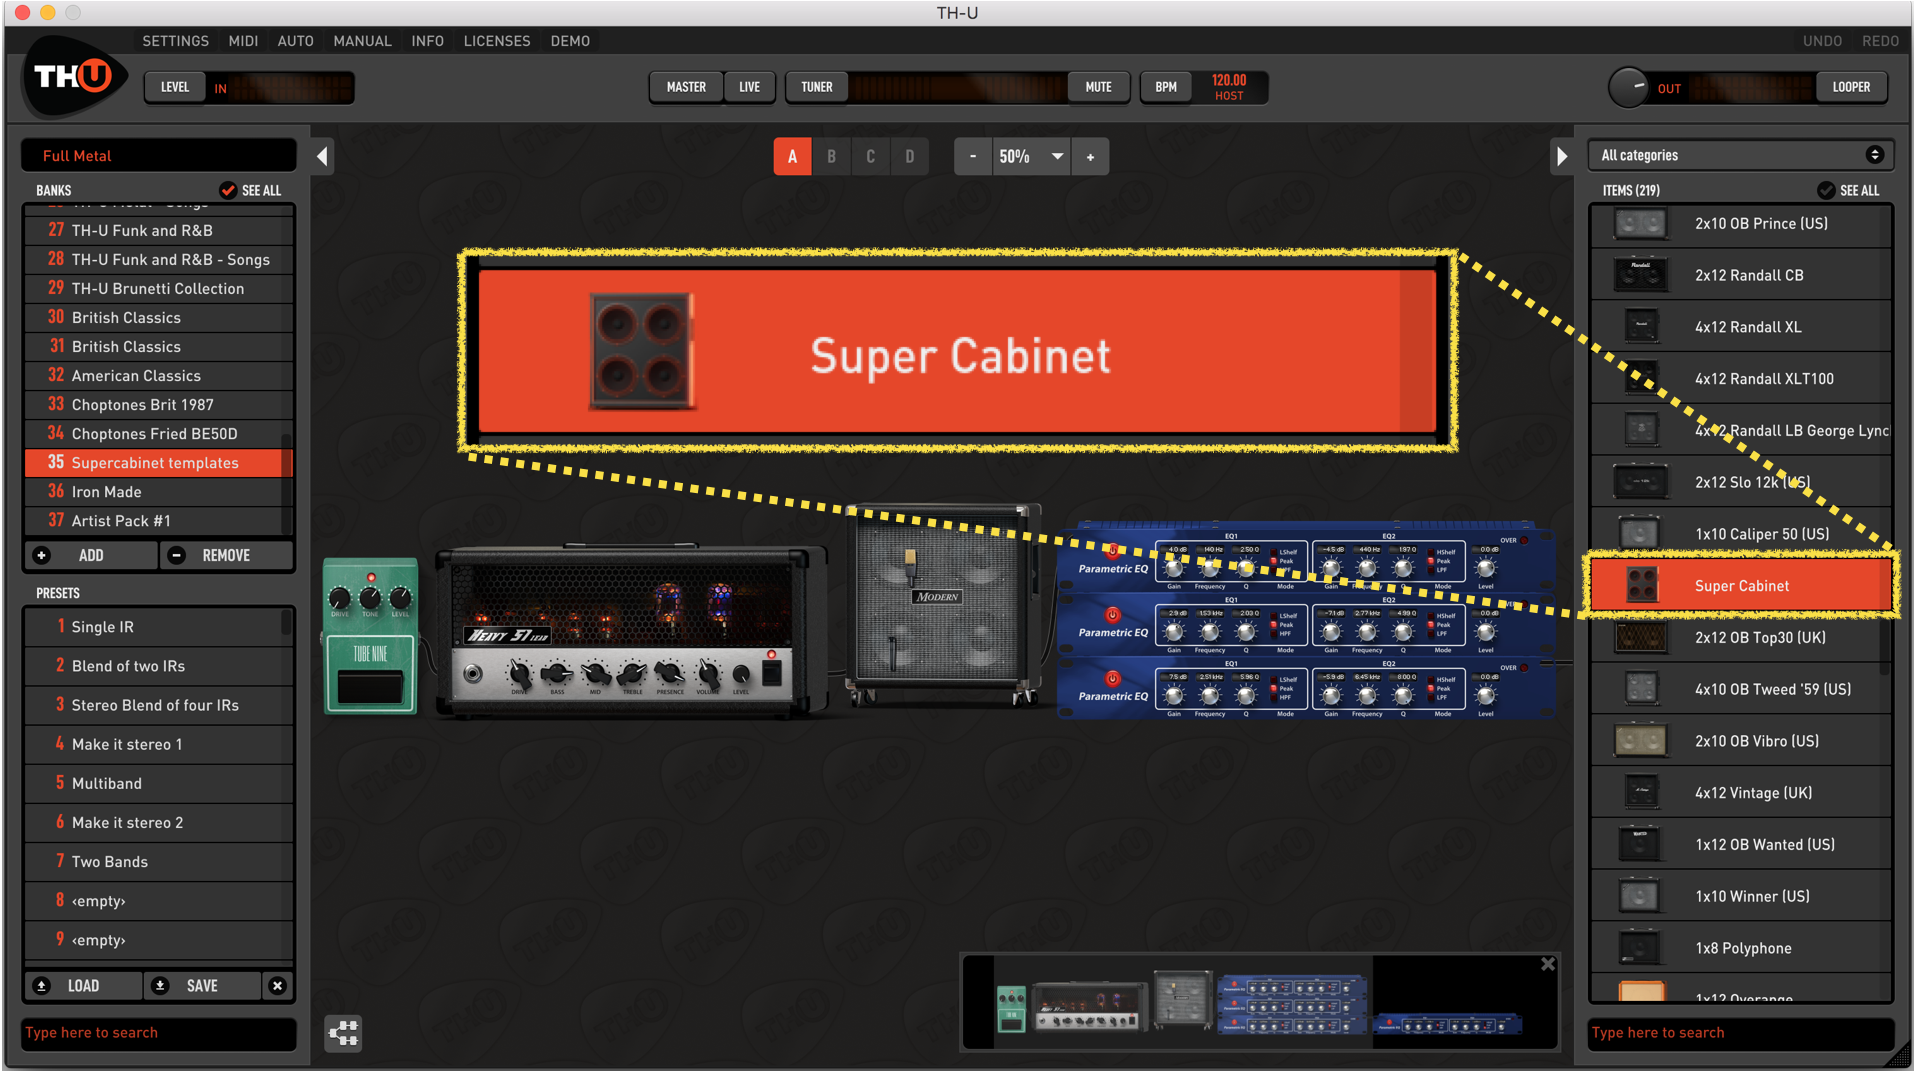1918x1074 pixels.
Task: Click the 2x12 OB Top30 cabinet thumbnail
Action: pyautogui.click(x=1640, y=638)
